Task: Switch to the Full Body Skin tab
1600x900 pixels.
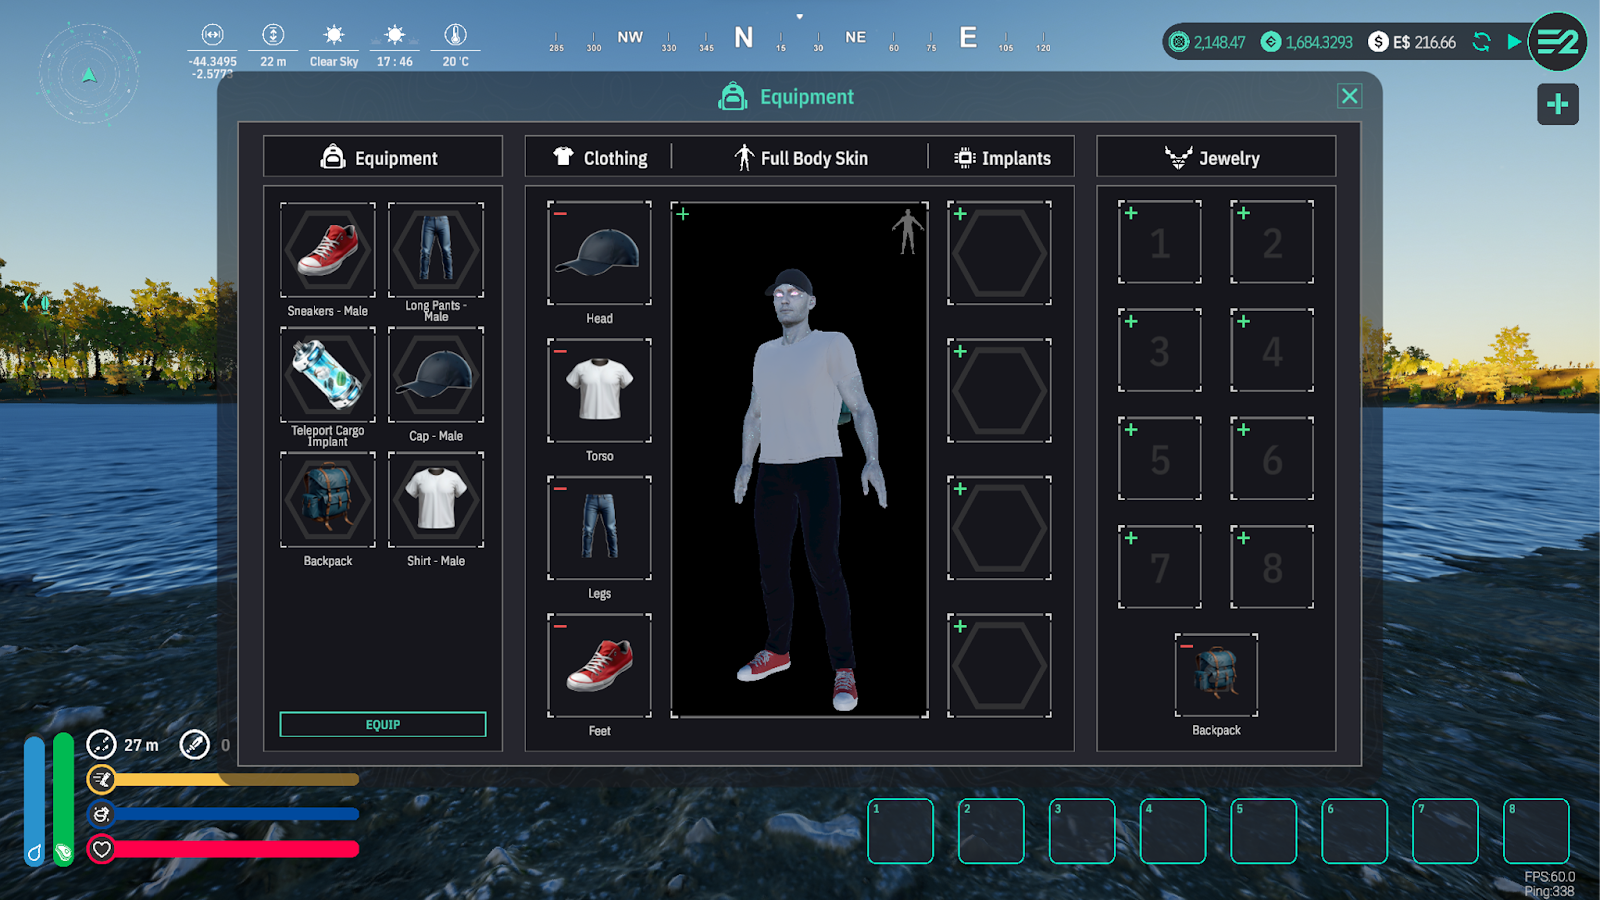Action: click(800, 158)
